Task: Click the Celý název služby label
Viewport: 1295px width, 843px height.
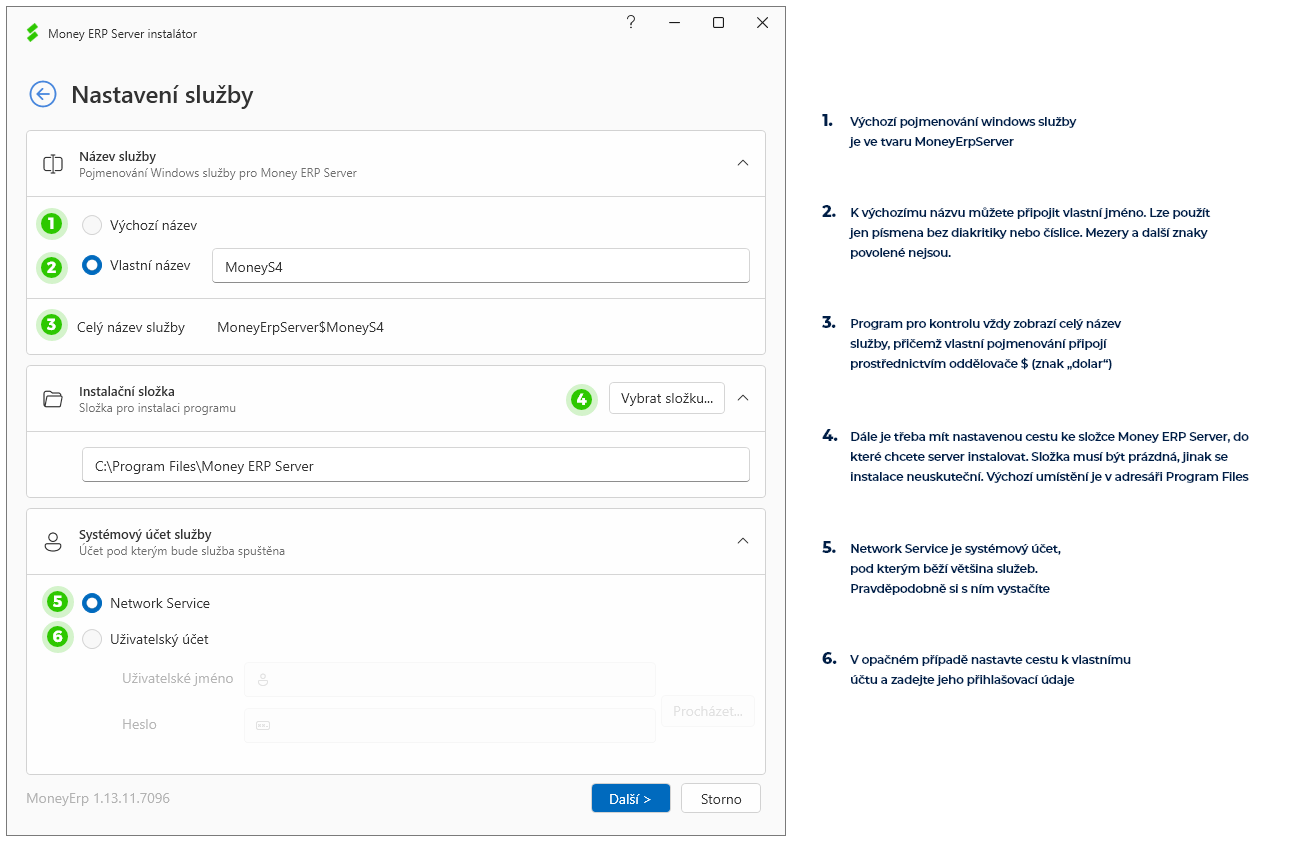Action: (x=131, y=327)
